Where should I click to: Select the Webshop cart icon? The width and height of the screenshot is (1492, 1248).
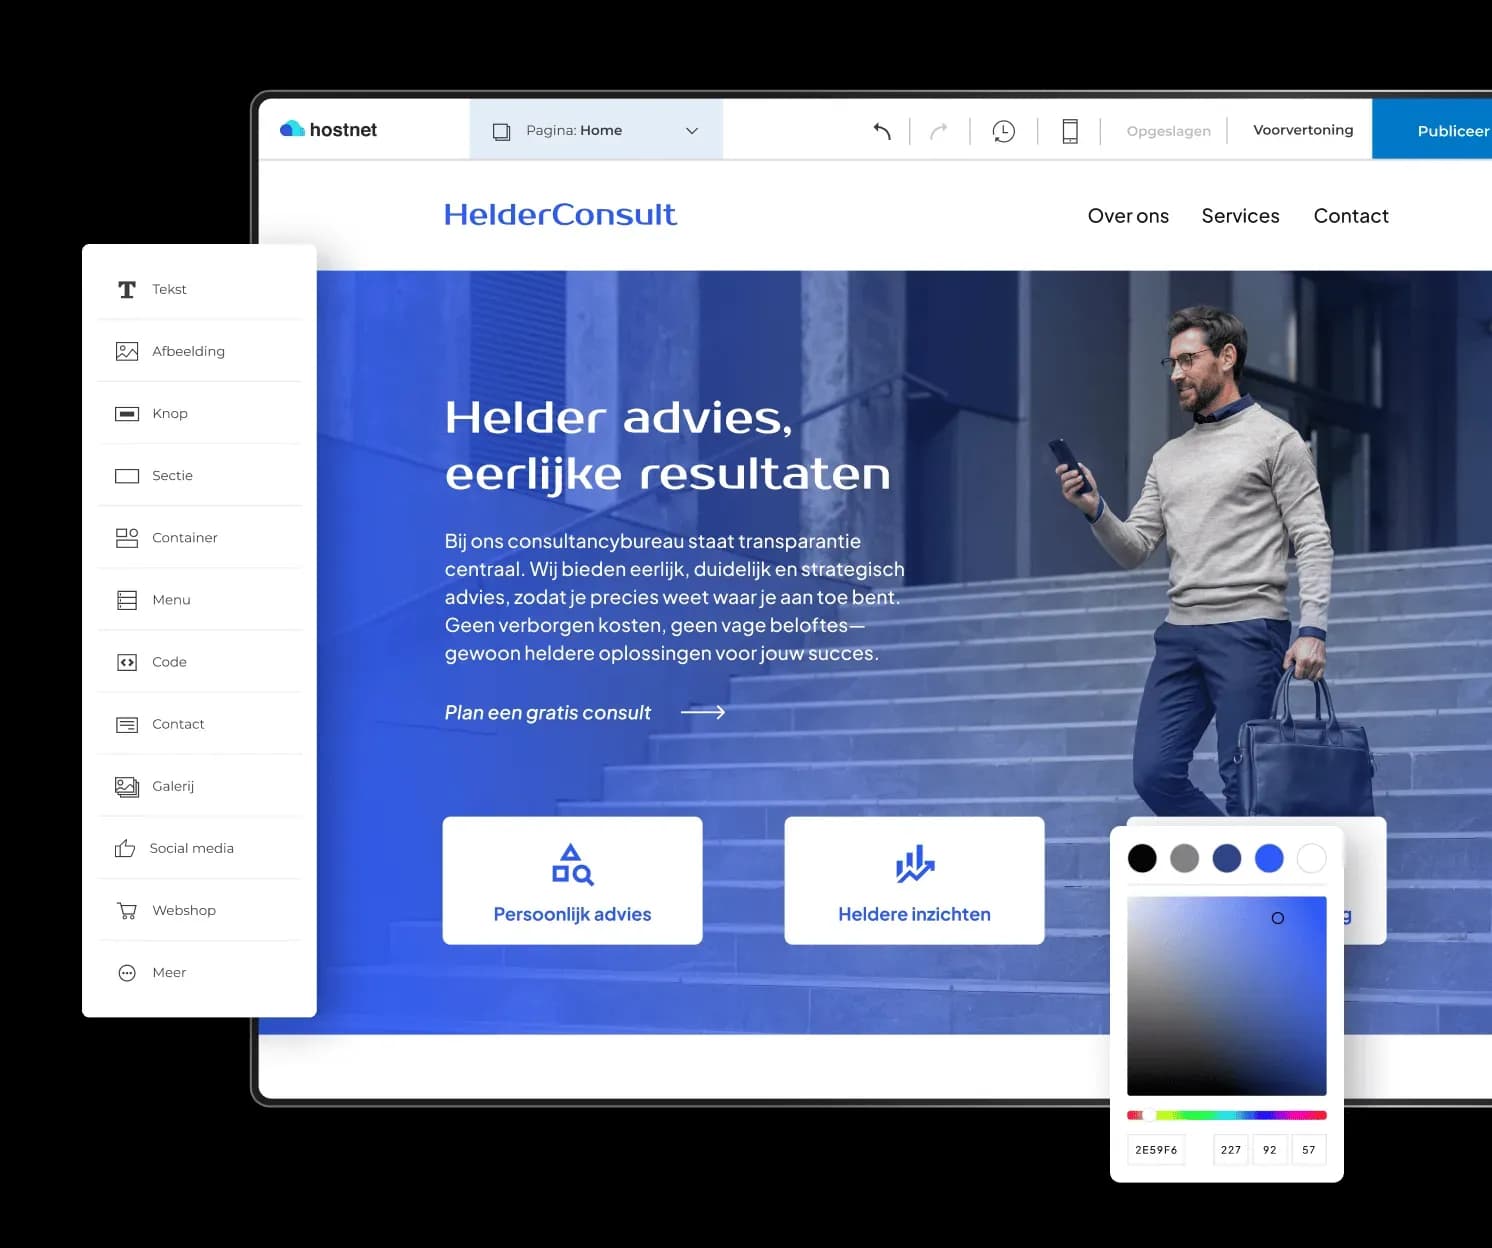tap(127, 910)
